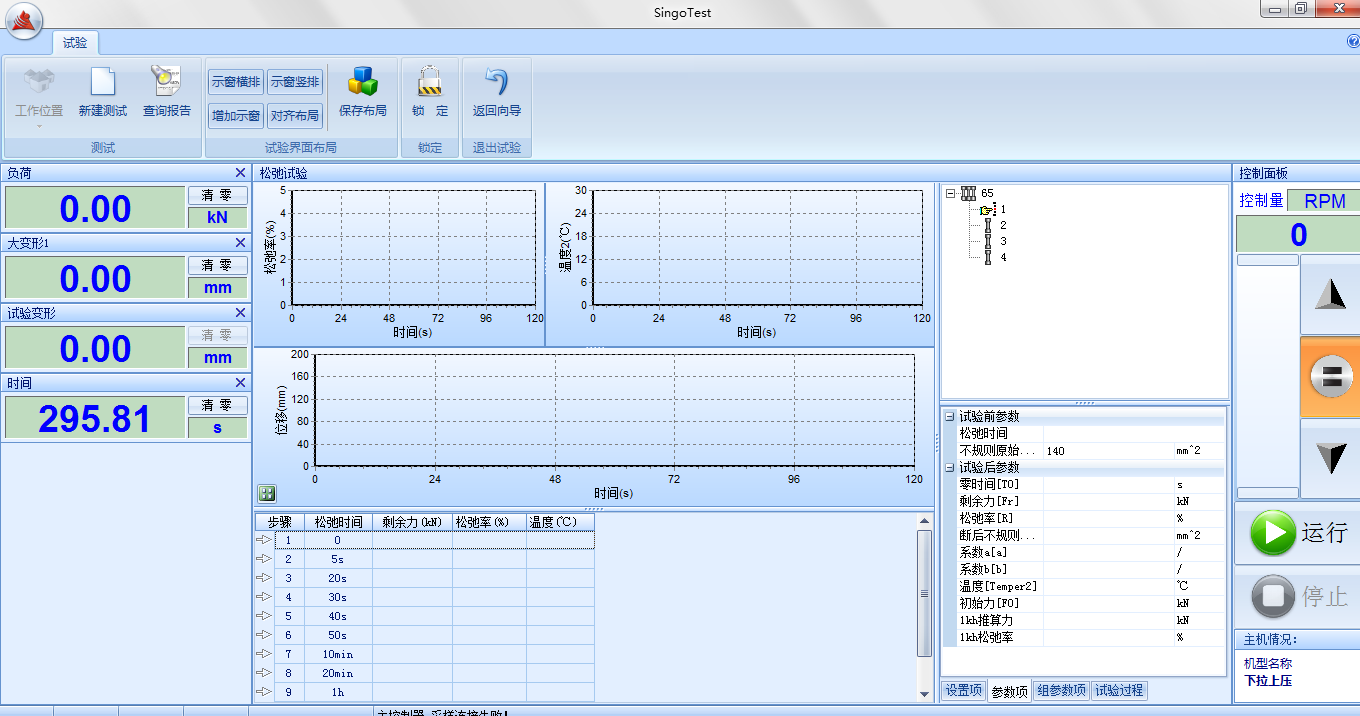Zero the load with 清零
The image size is (1360, 716).
218,195
